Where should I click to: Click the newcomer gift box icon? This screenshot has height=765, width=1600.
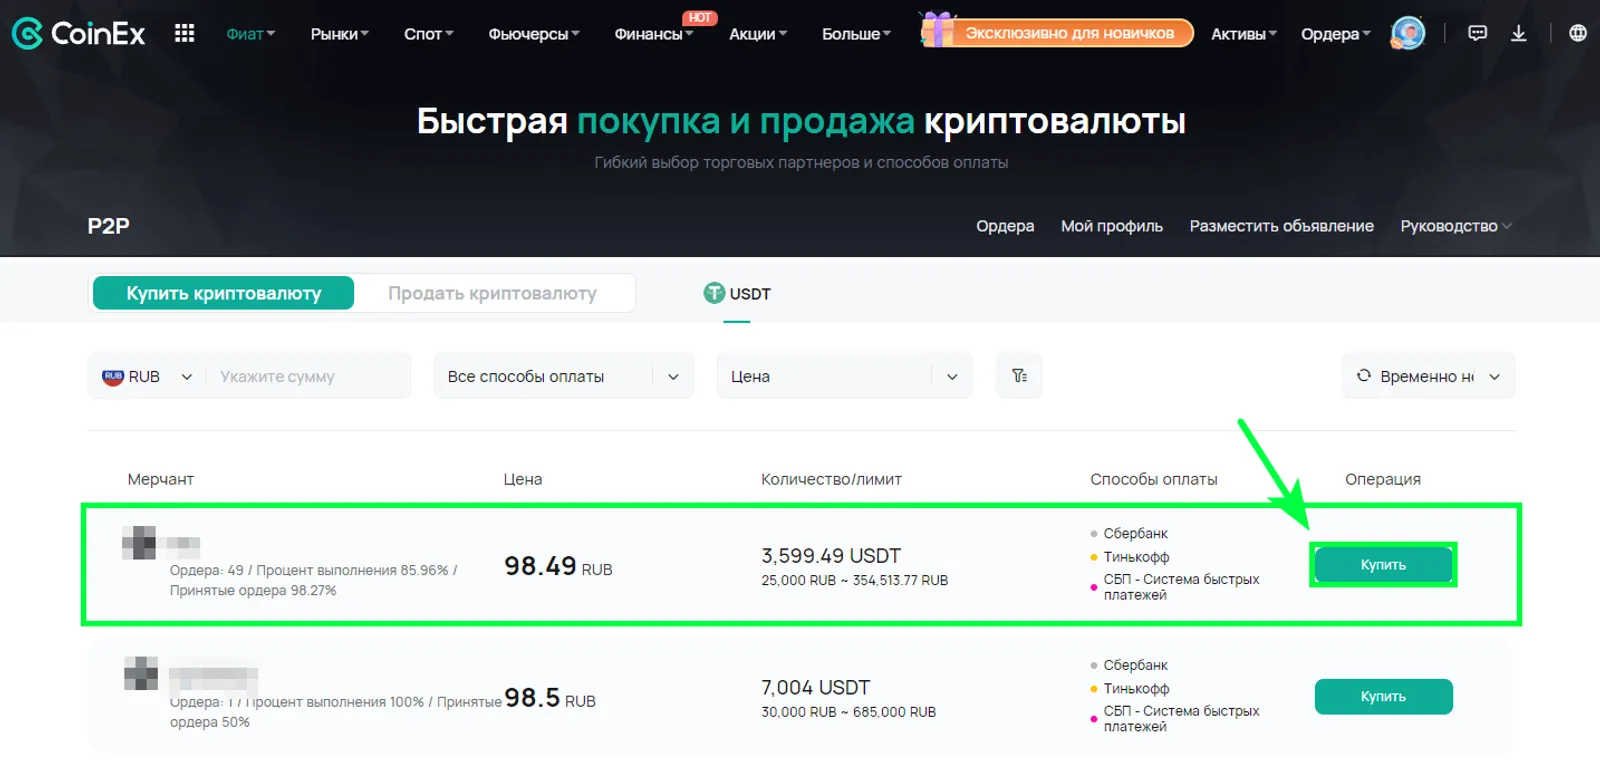click(x=937, y=30)
